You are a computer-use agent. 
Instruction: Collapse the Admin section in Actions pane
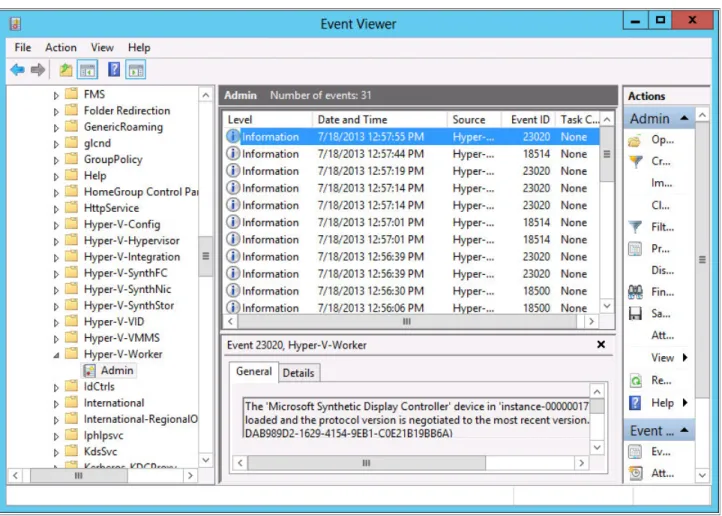click(684, 118)
